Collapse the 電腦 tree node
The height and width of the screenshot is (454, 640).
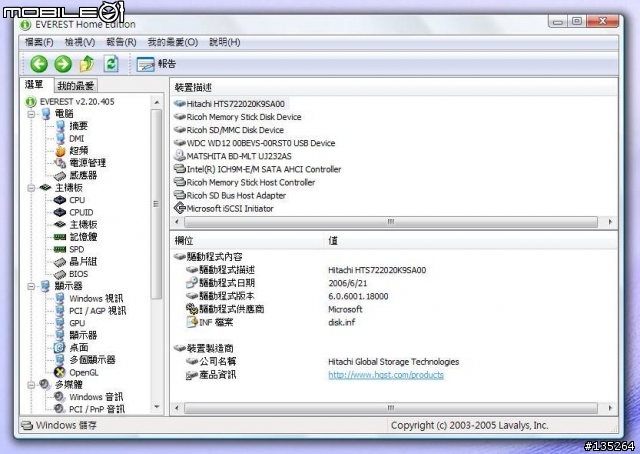pos(31,114)
